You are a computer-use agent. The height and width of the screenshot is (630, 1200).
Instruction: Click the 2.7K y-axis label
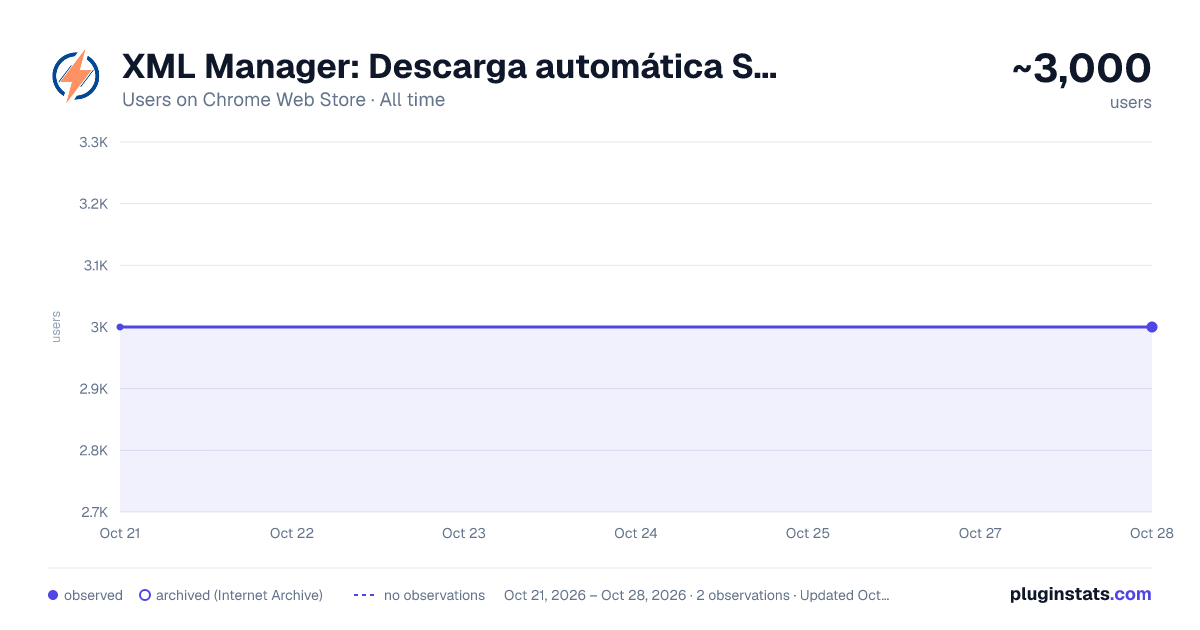point(93,512)
